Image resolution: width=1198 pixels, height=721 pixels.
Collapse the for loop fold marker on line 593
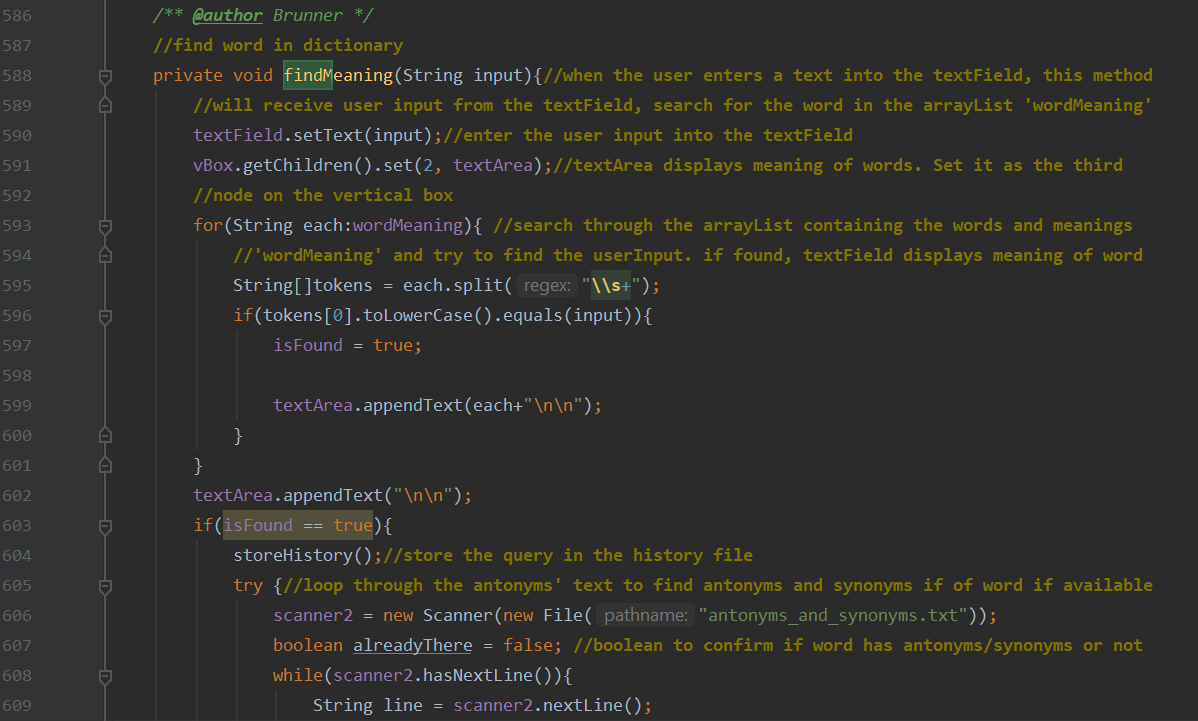point(105,226)
